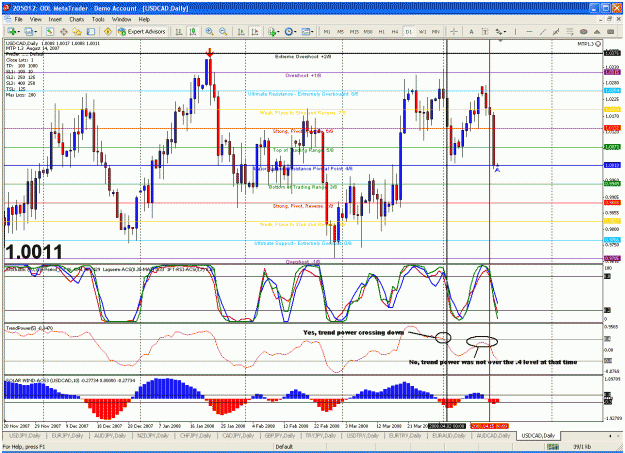This screenshot has width=625, height=453.
Task: Select the Fibonacci Retracement tool
Action: point(570,32)
